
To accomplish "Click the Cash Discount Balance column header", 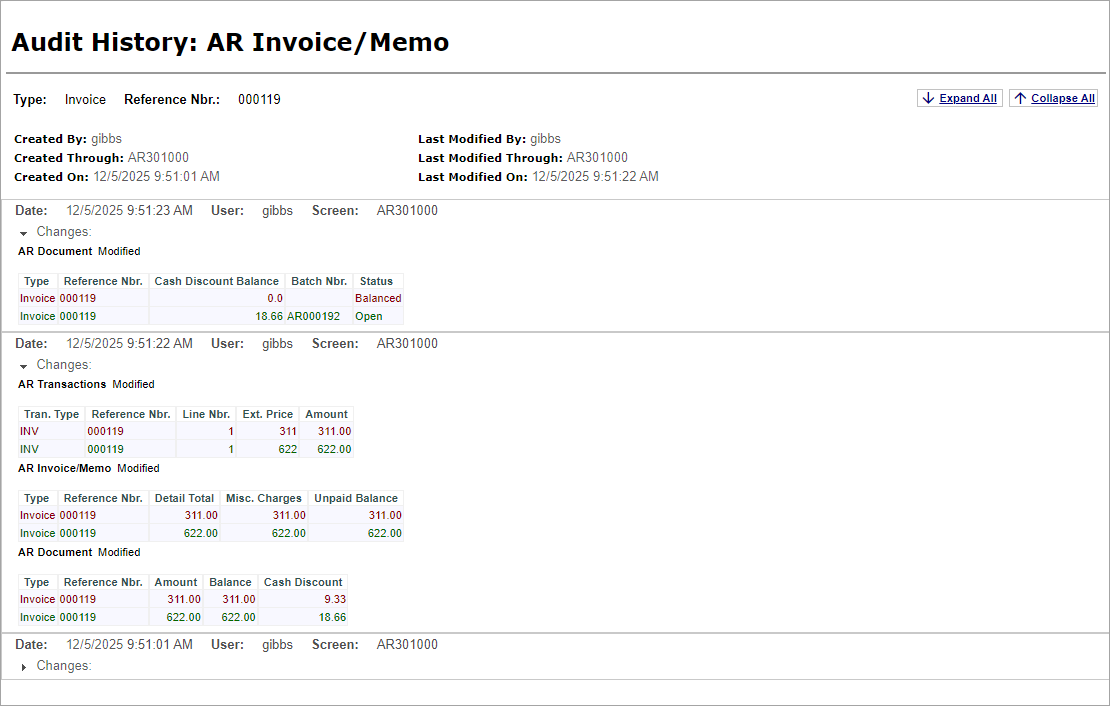I will [216, 282].
